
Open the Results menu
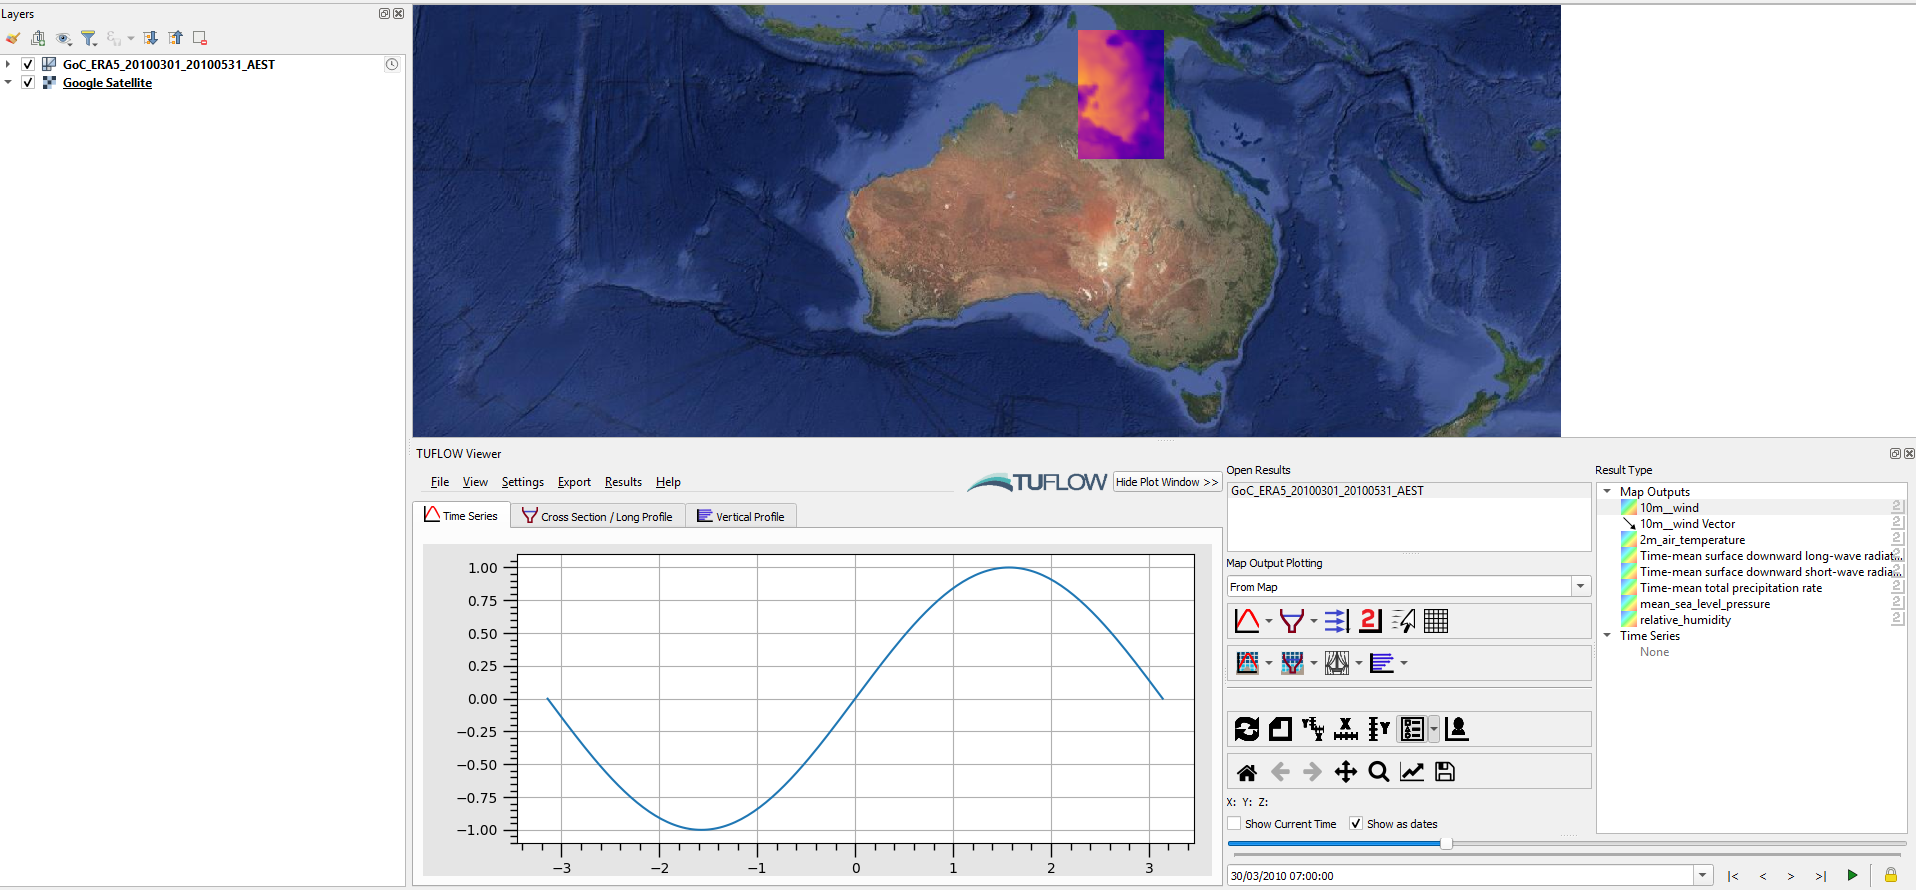623,482
